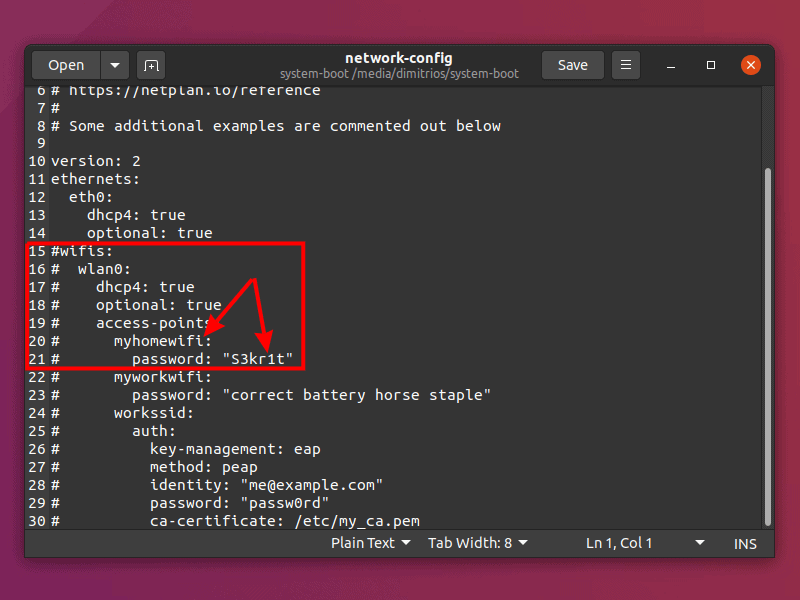The width and height of the screenshot is (800, 600).
Task: Click the Ln 1, Col 1 position indicator
Action: point(619,543)
